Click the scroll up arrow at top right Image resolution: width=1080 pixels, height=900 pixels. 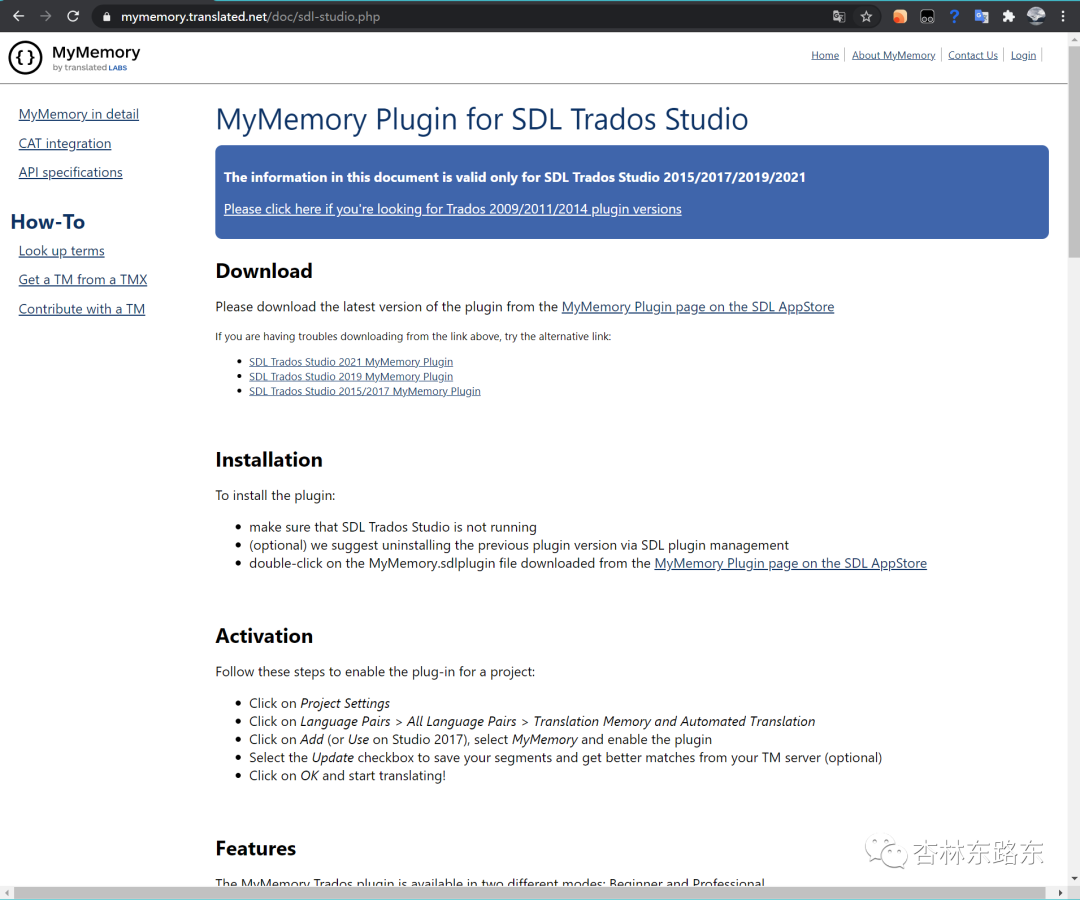point(1074,39)
